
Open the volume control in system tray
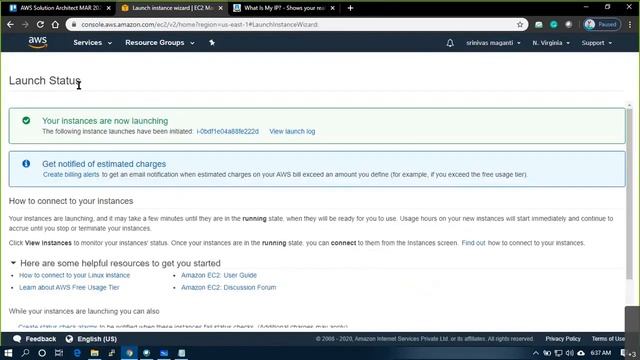[570, 353]
